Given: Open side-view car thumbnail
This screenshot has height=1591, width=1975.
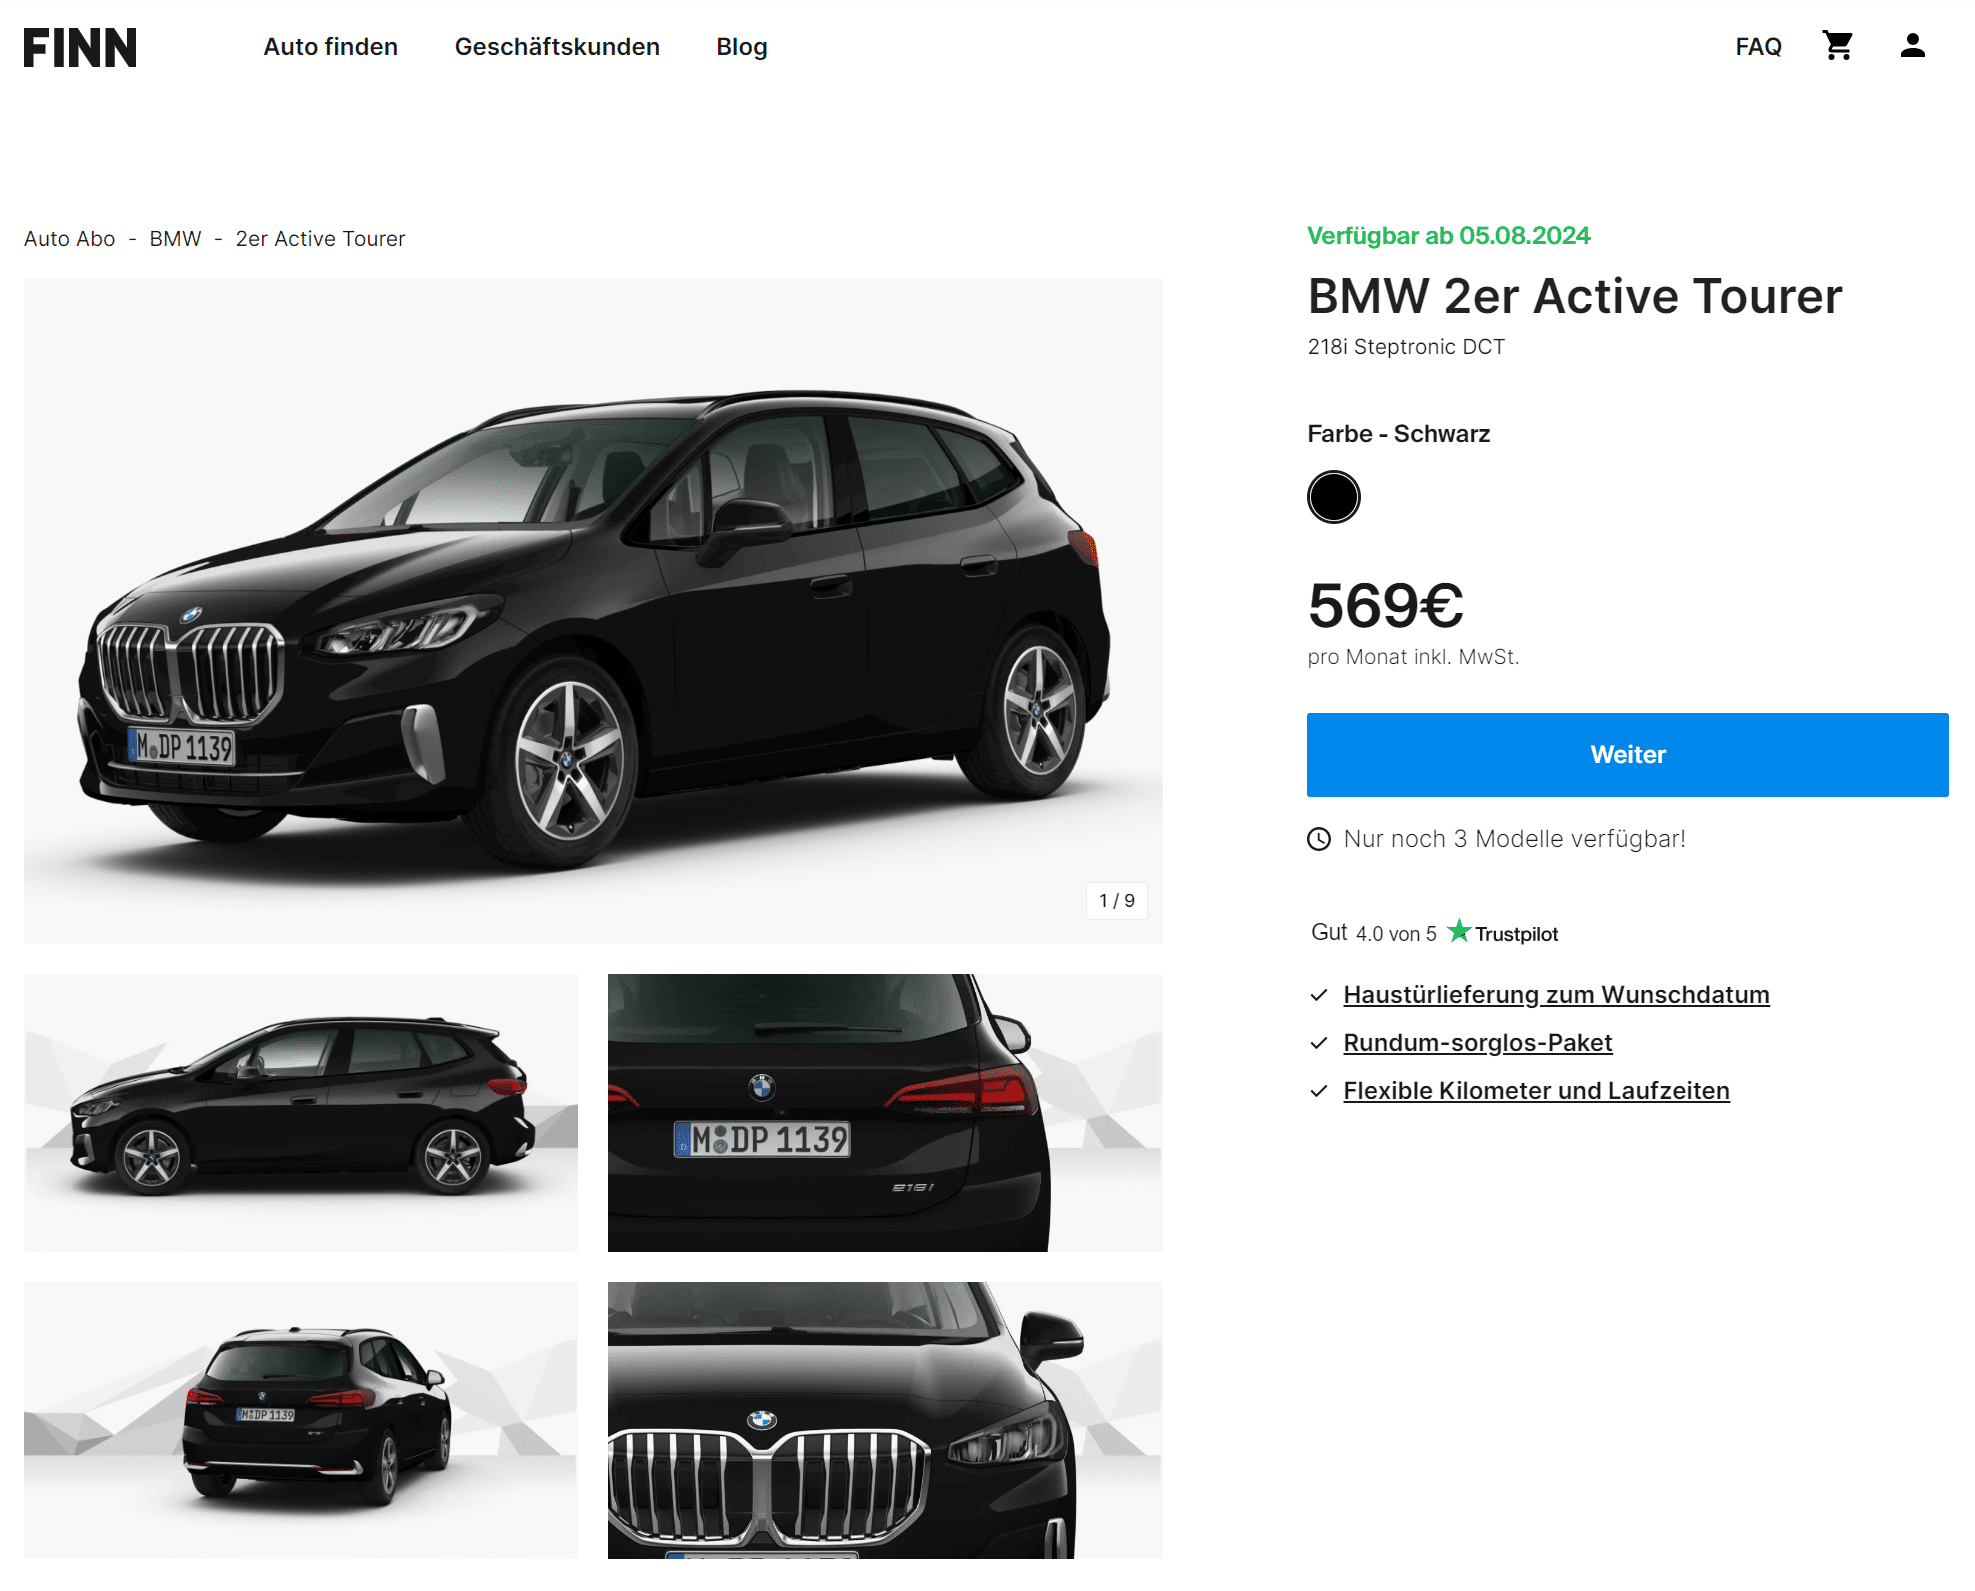Looking at the screenshot, I should pos(301,1112).
